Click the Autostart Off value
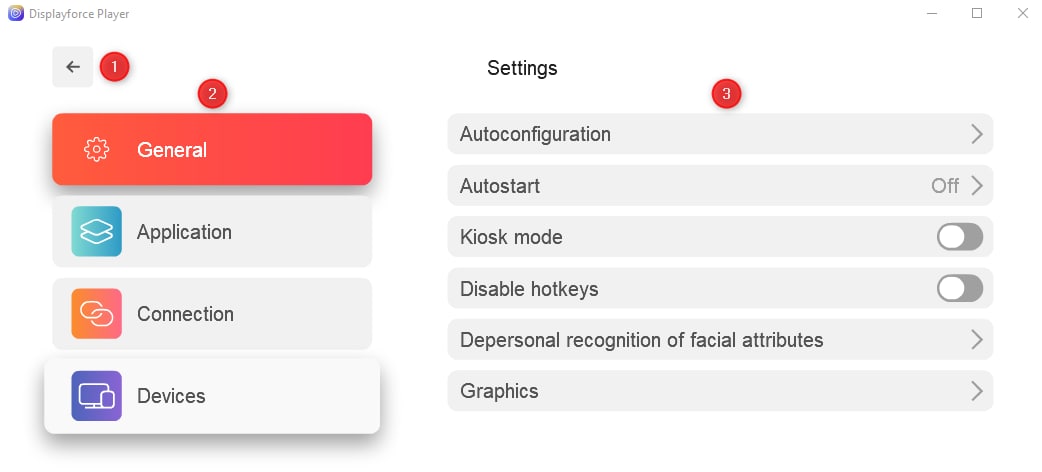Screen dimensions: 1042x472 tap(945, 185)
